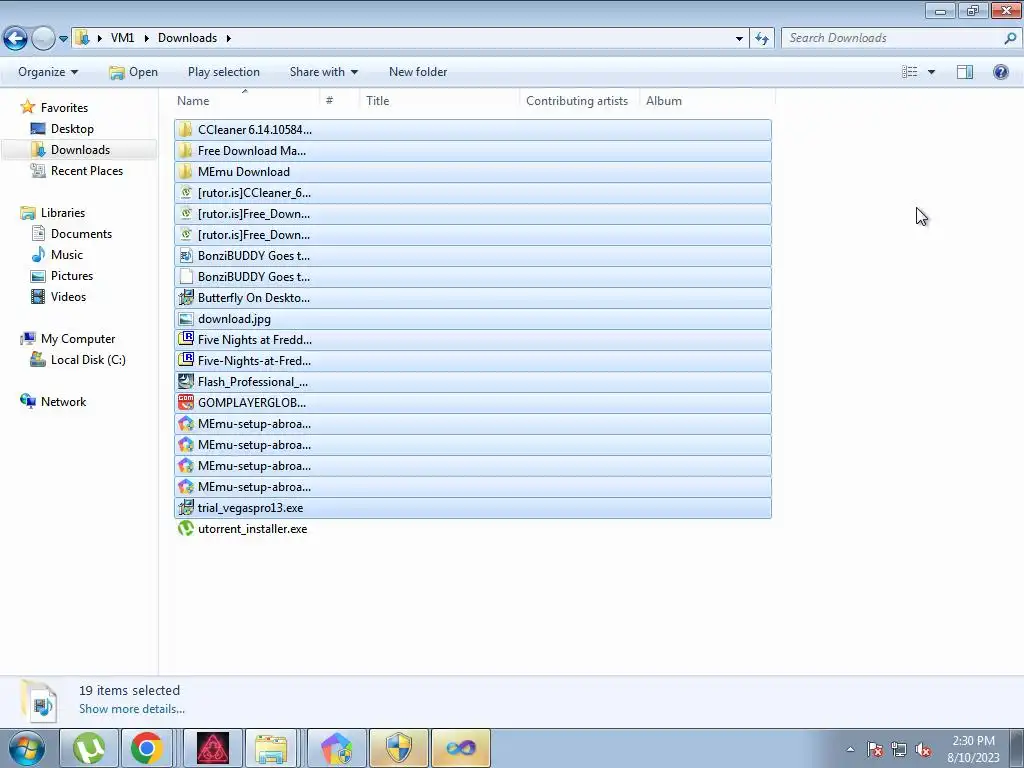Select the MEmu Download folder
Screen dimensions: 1024x768
pyautogui.click(x=473, y=172)
